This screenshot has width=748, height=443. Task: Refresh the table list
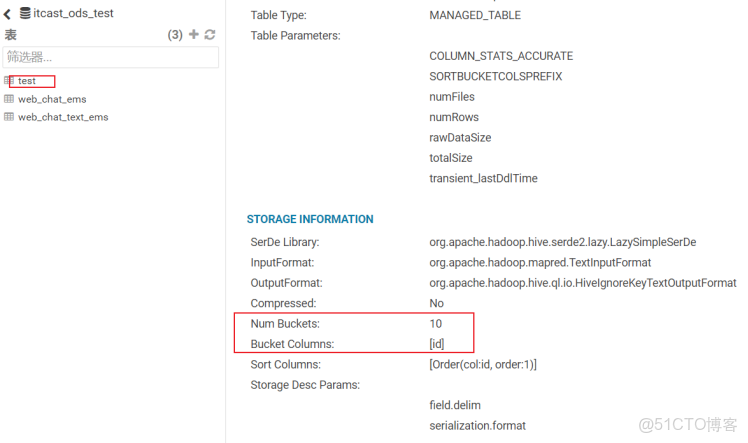(210, 35)
